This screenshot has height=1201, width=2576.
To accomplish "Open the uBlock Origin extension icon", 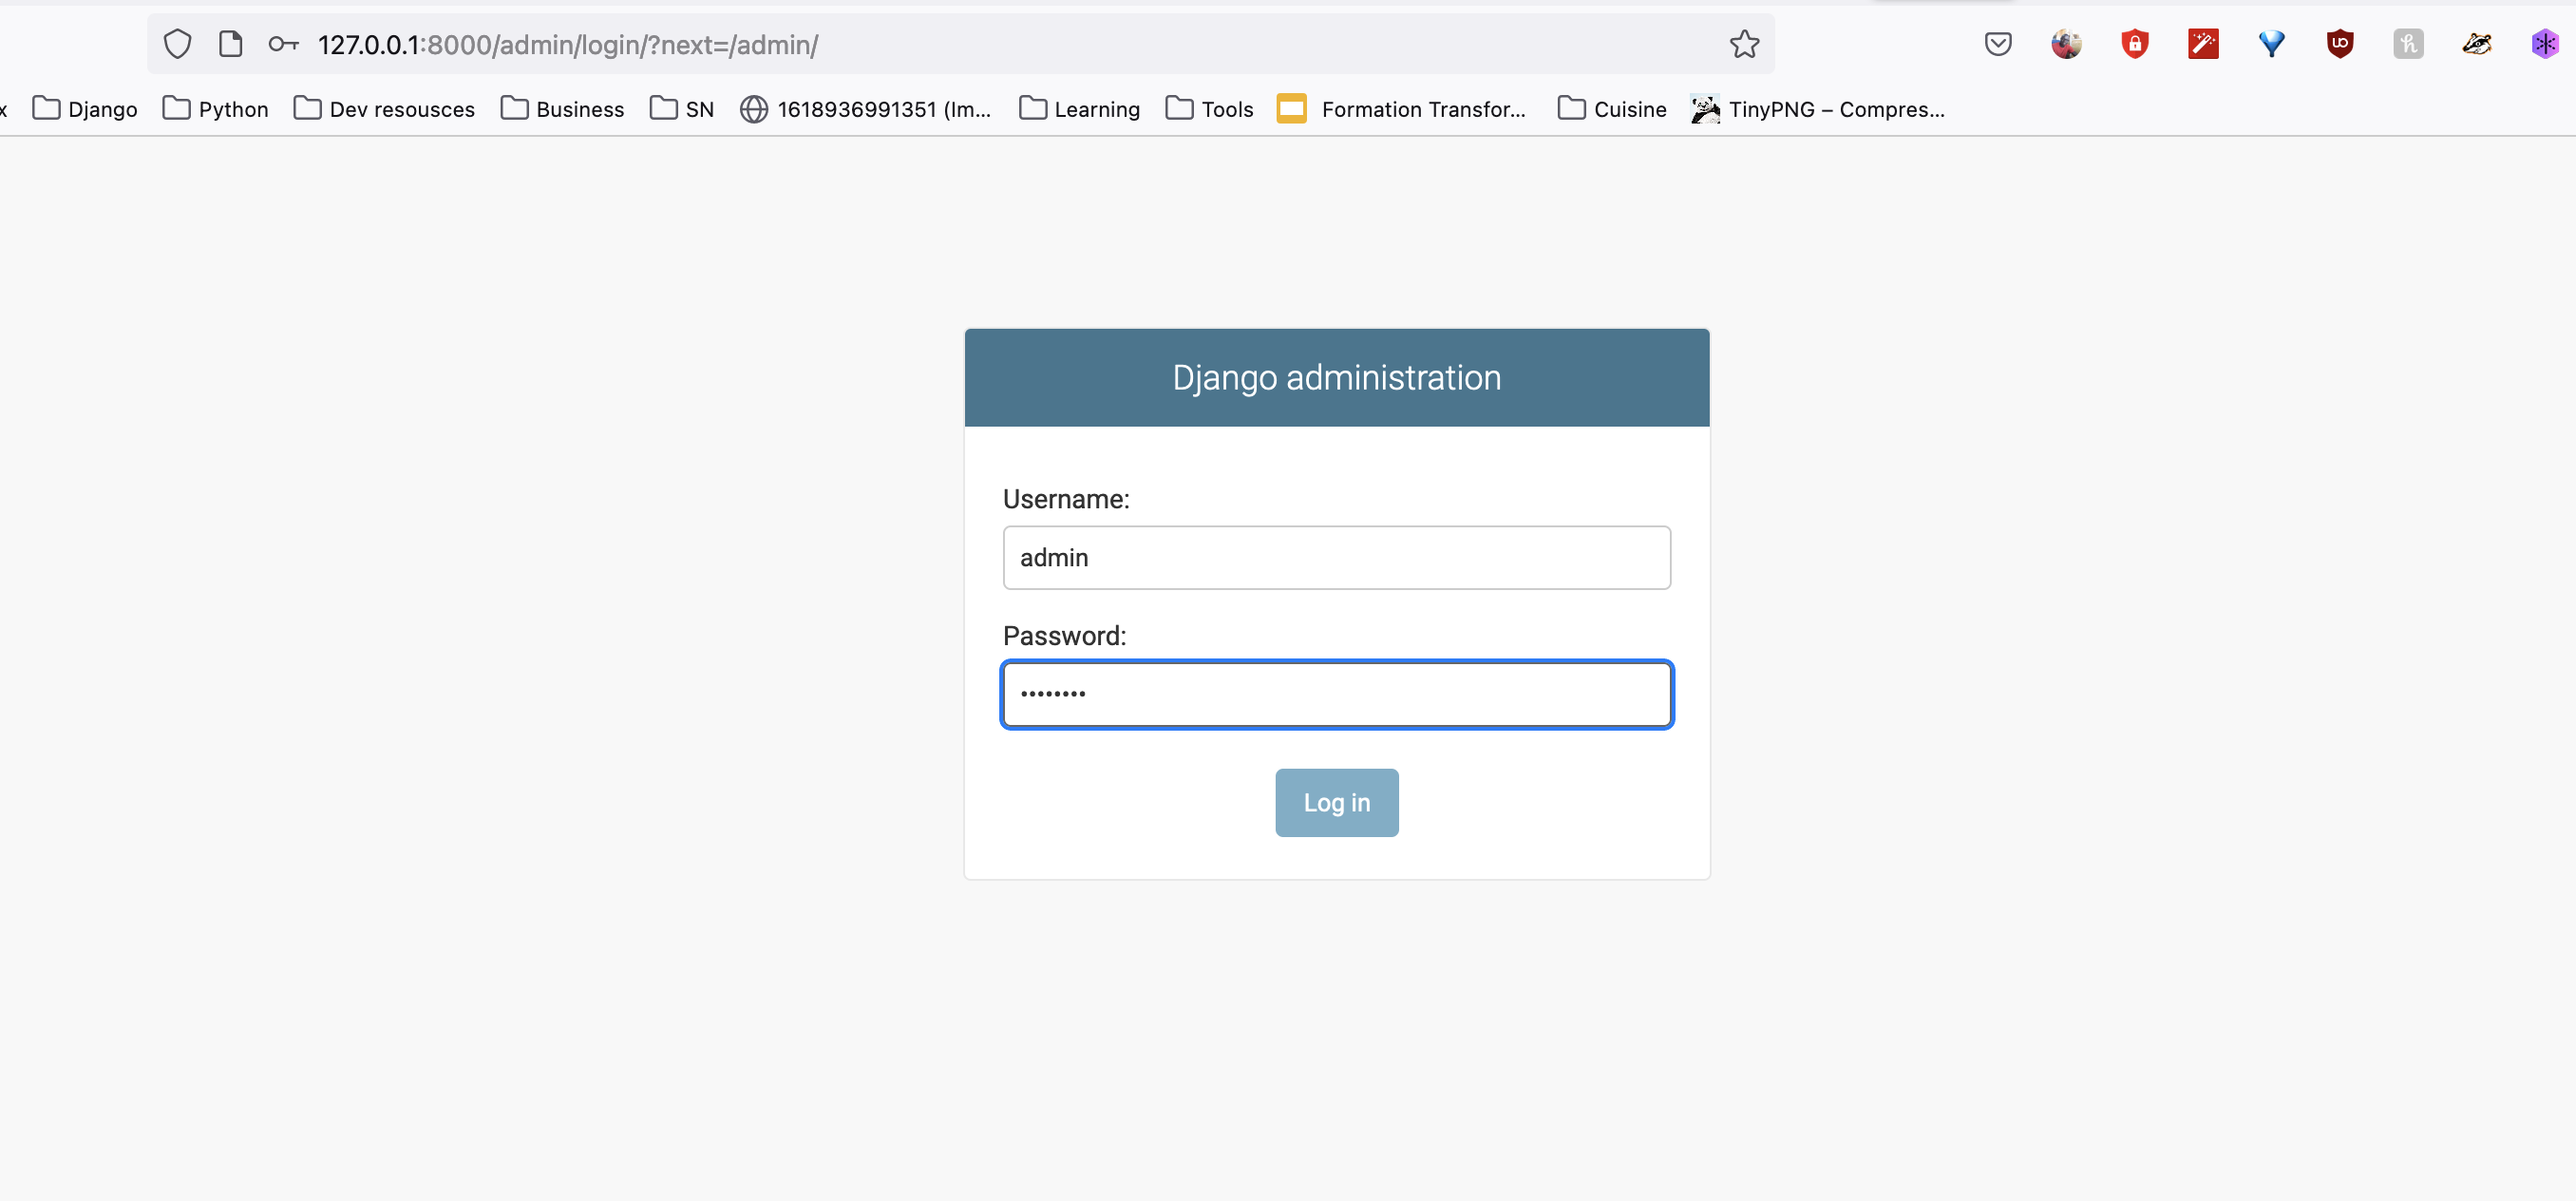I will click(2340, 44).
